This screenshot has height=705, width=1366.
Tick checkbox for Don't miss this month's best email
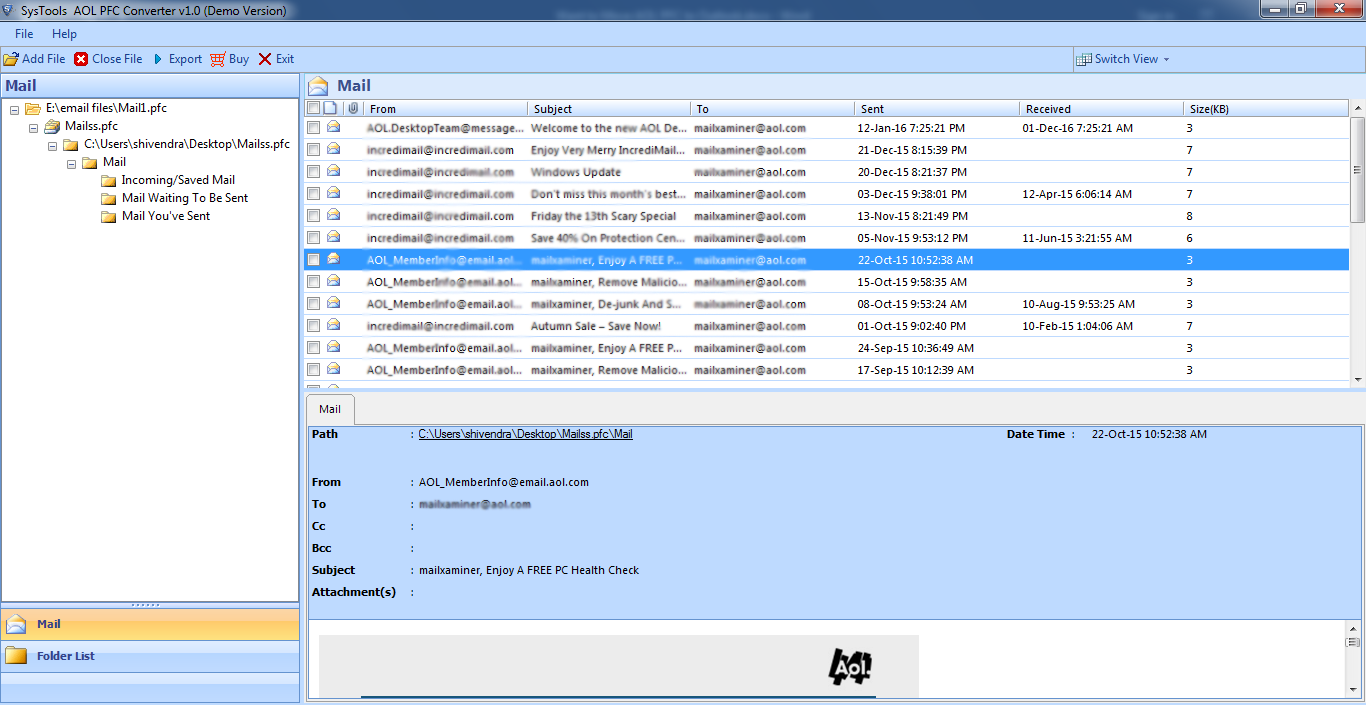point(313,194)
